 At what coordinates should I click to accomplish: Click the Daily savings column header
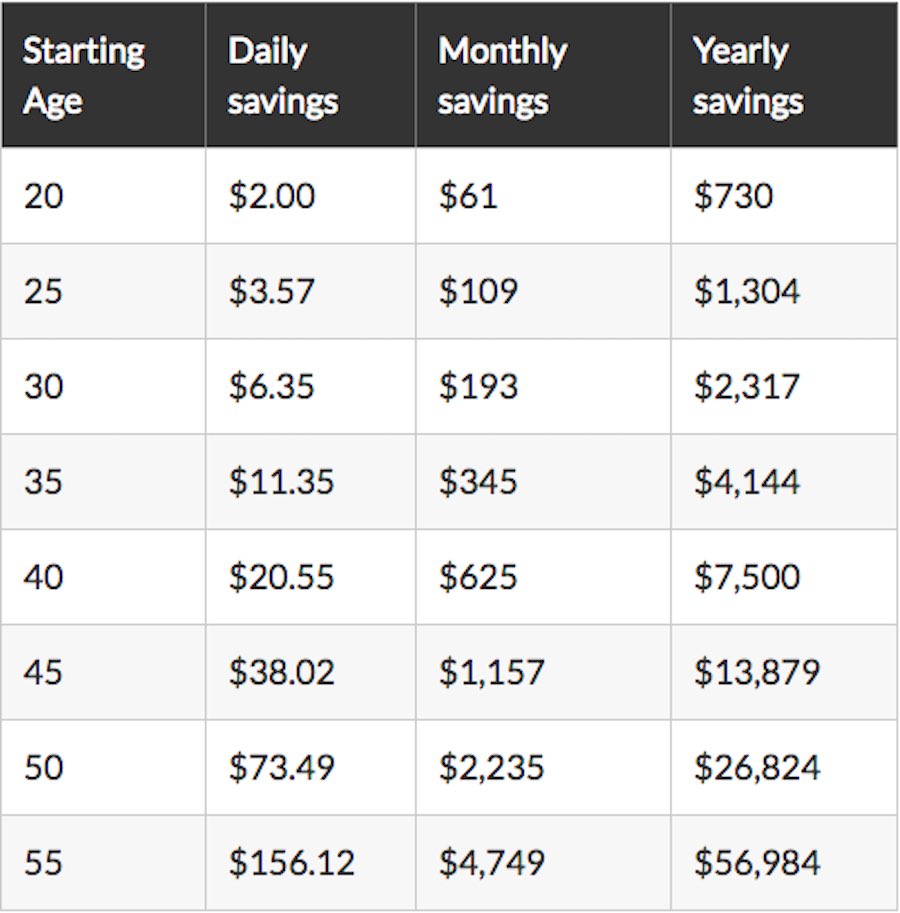coord(283,76)
